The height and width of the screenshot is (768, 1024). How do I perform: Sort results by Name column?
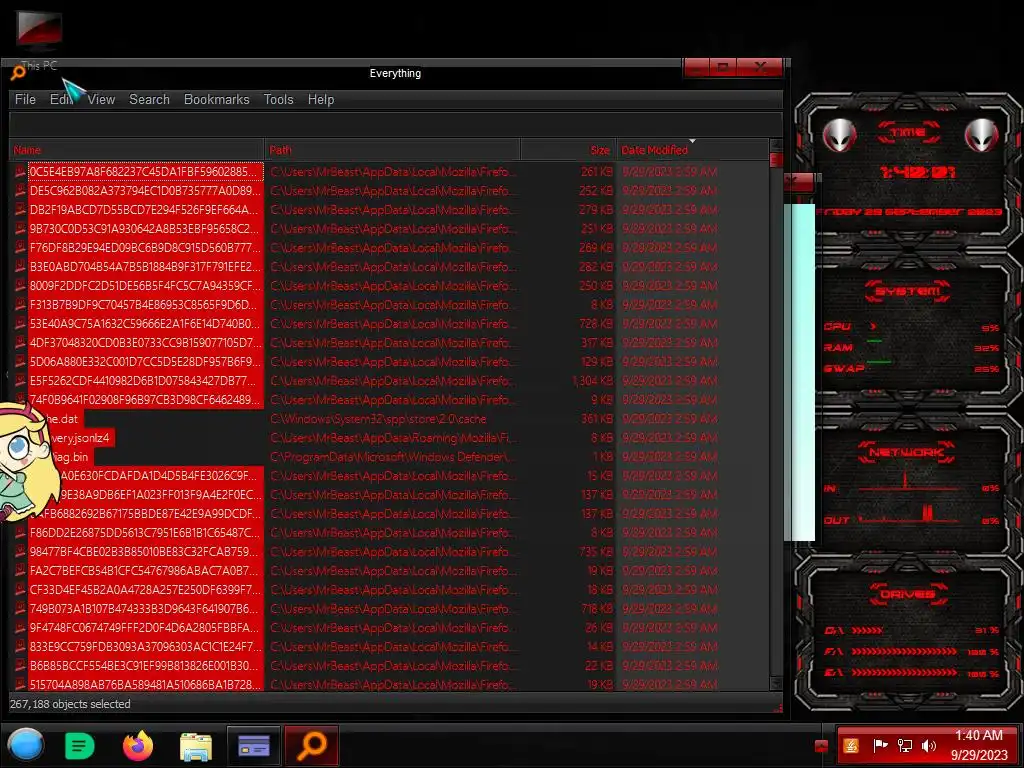(136, 150)
